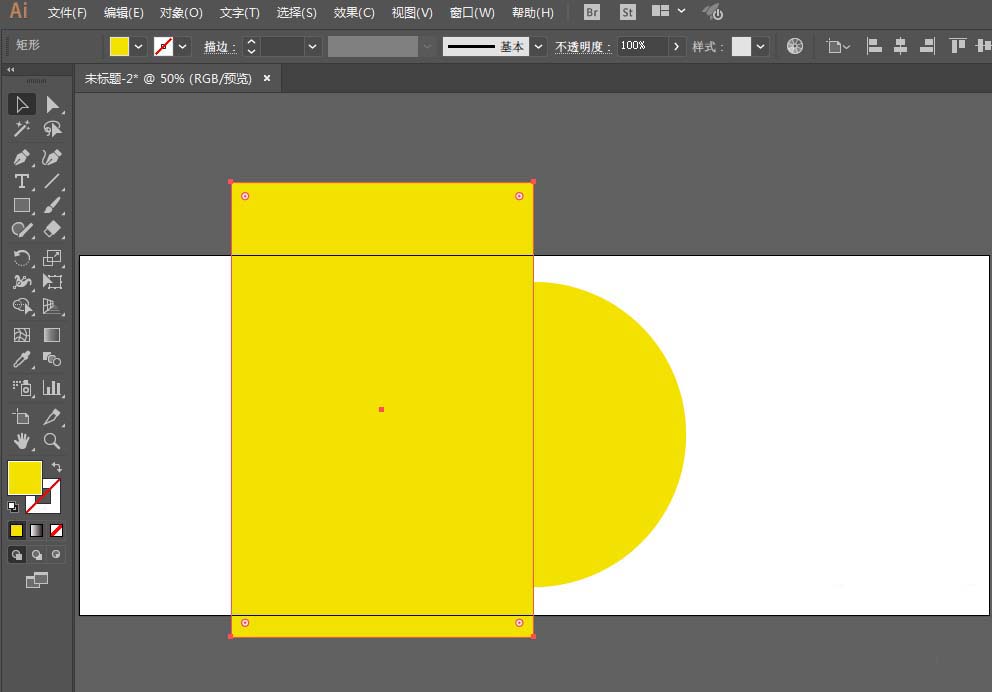Reset to default fill and stroke
Screen dimensions: 992x692
pyautogui.click(x=13, y=507)
